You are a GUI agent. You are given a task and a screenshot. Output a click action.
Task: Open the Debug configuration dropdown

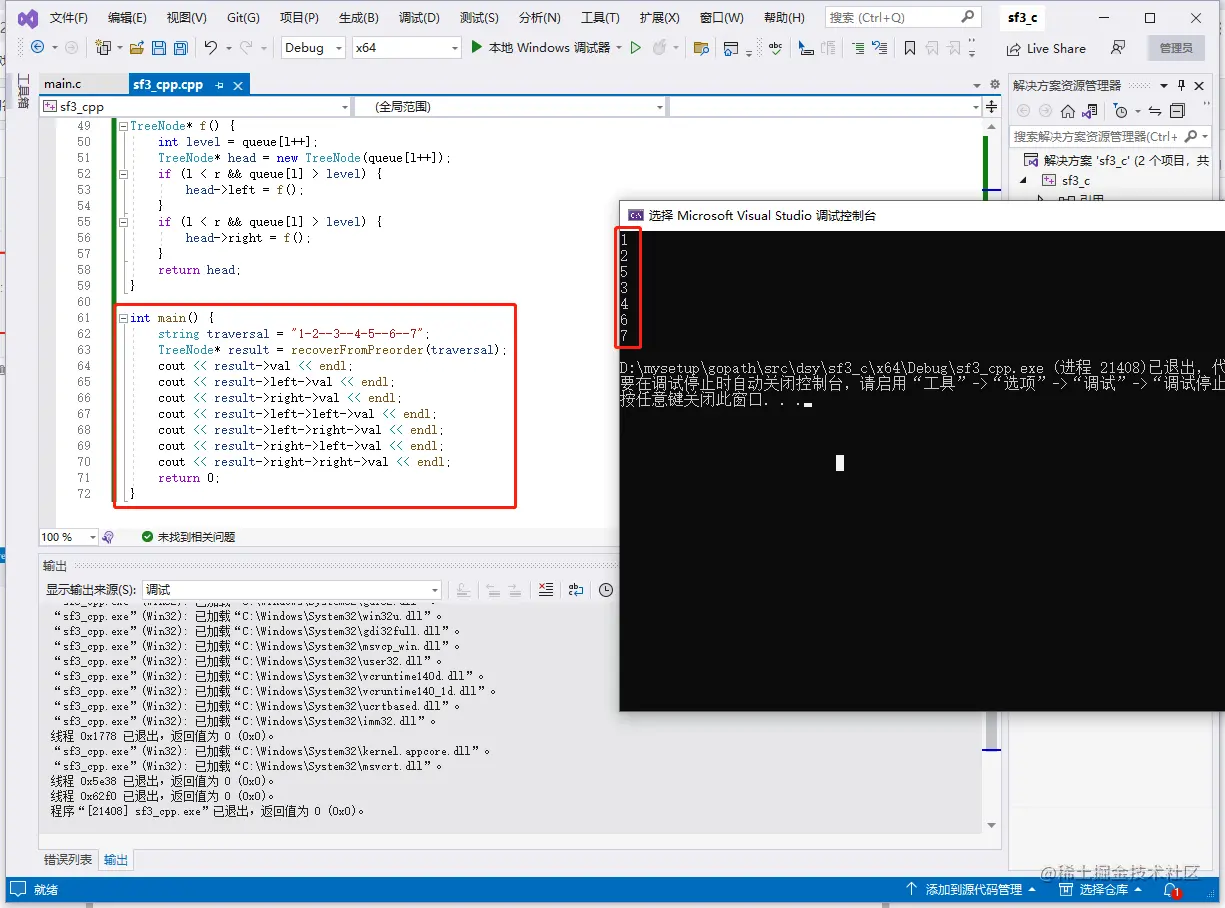tap(312, 48)
